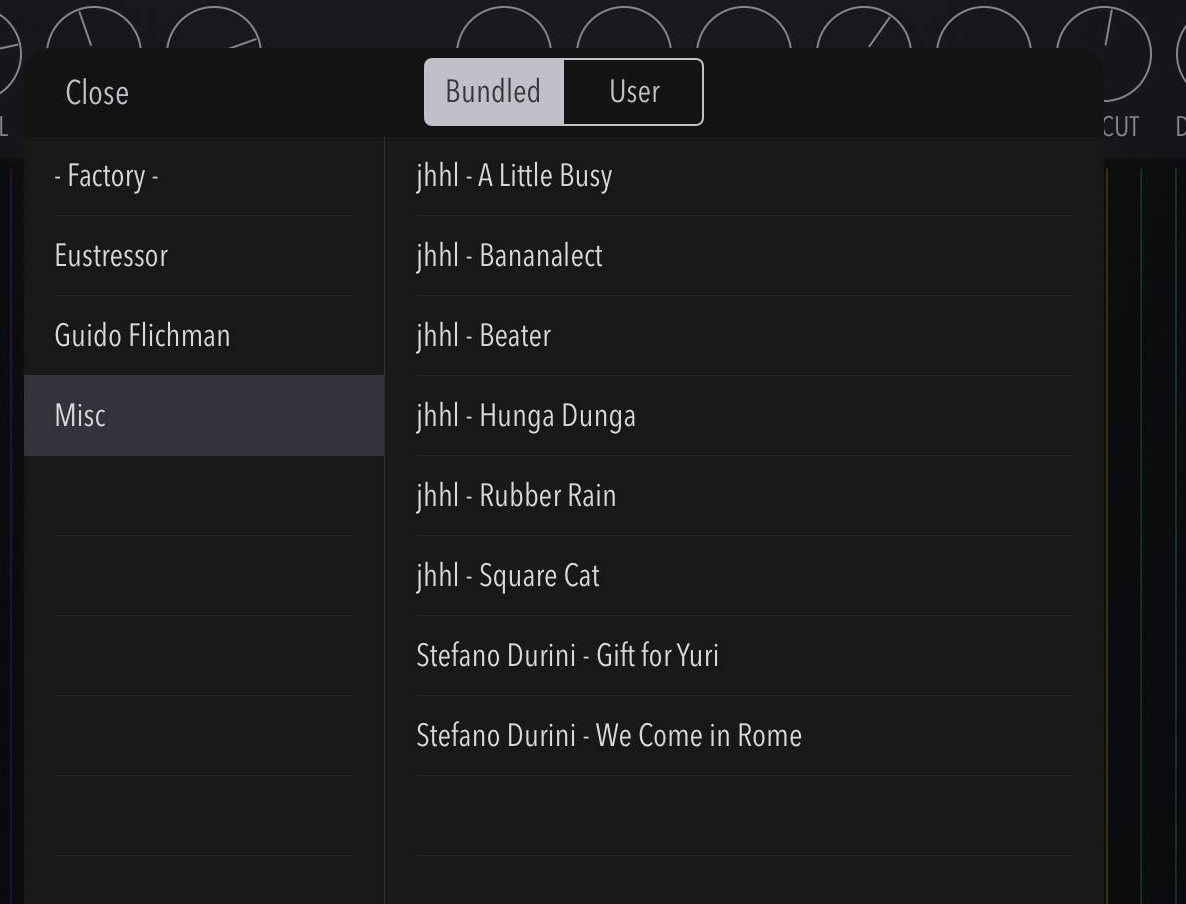
Task: Switch to the User presets tab
Action: 633,91
